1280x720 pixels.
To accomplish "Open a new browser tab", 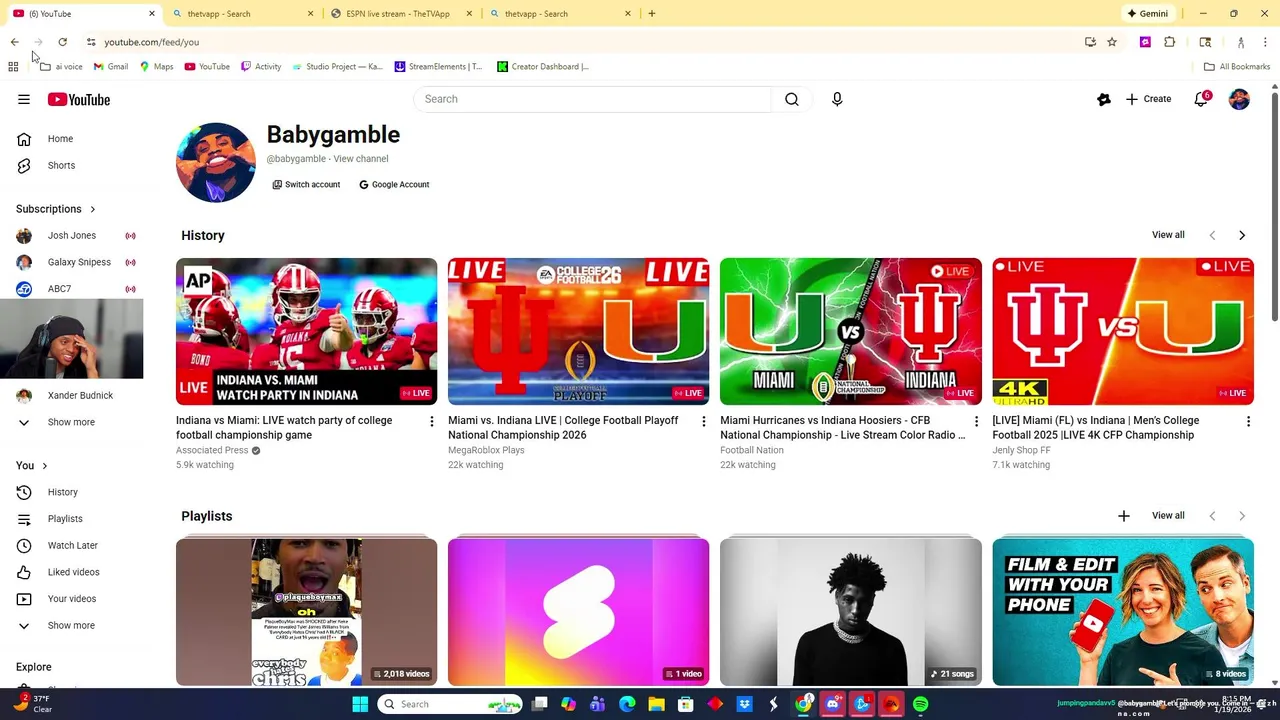I will [x=652, y=14].
